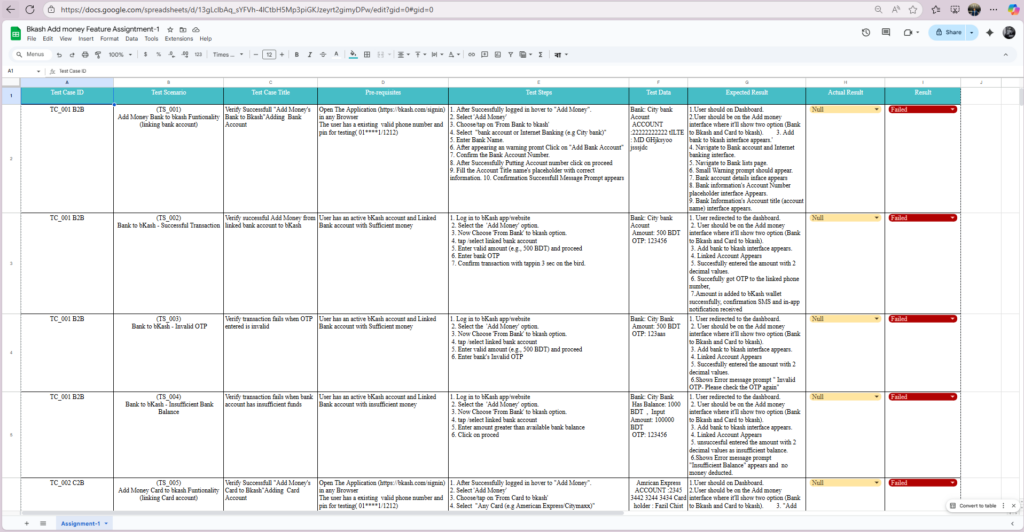Click the Undo icon in the toolbar
The width and height of the screenshot is (1024, 532).
pos(59,55)
